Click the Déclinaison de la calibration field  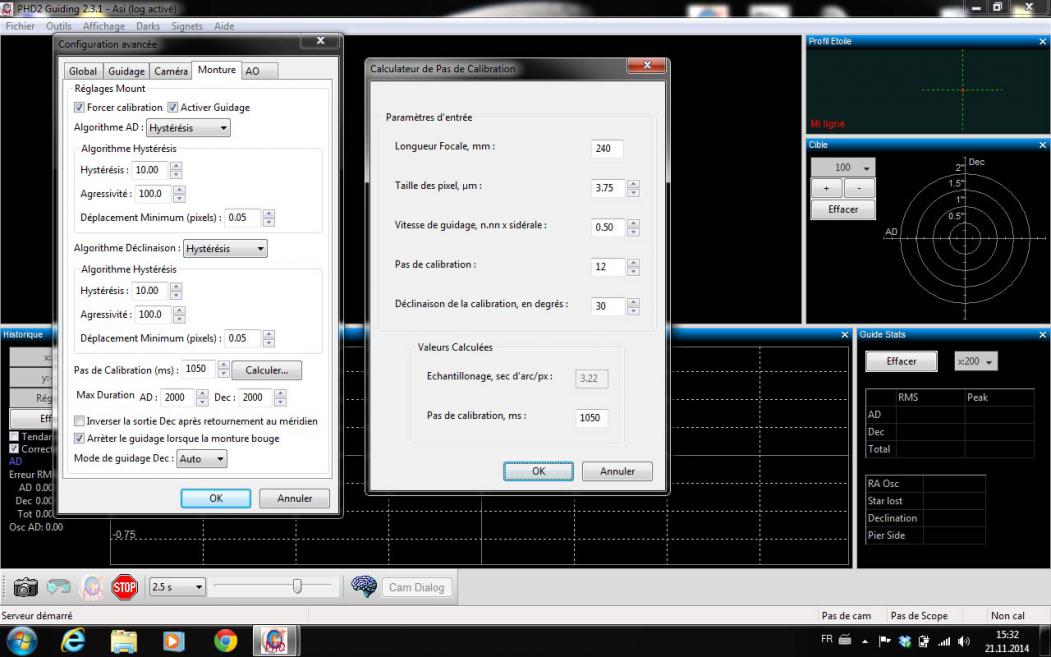pos(609,306)
